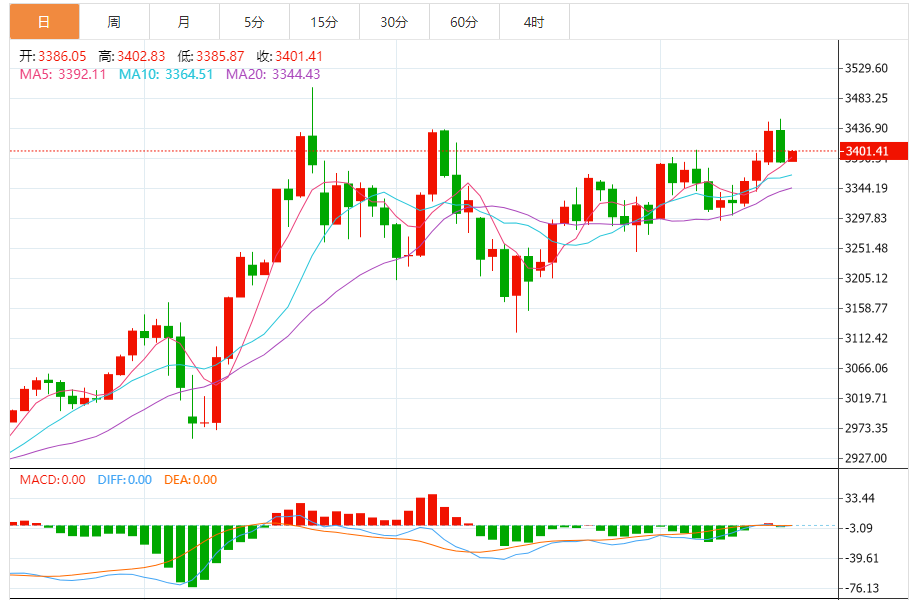Image resolution: width=915 pixels, height=600 pixels.
Task: Click the 33.44 MACD axis label
Action: [x=860, y=498]
